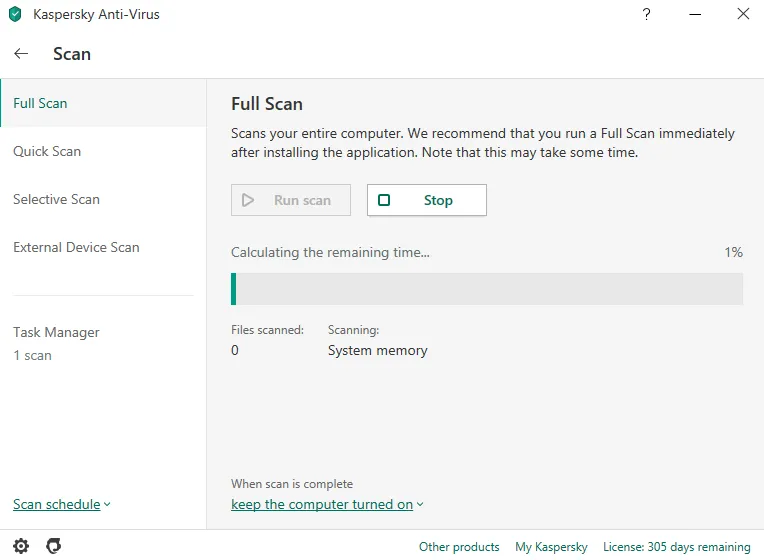Screen dimensions: 764x560
Task: Click the disabled Run scan button
Action: [x=290, y=200]
